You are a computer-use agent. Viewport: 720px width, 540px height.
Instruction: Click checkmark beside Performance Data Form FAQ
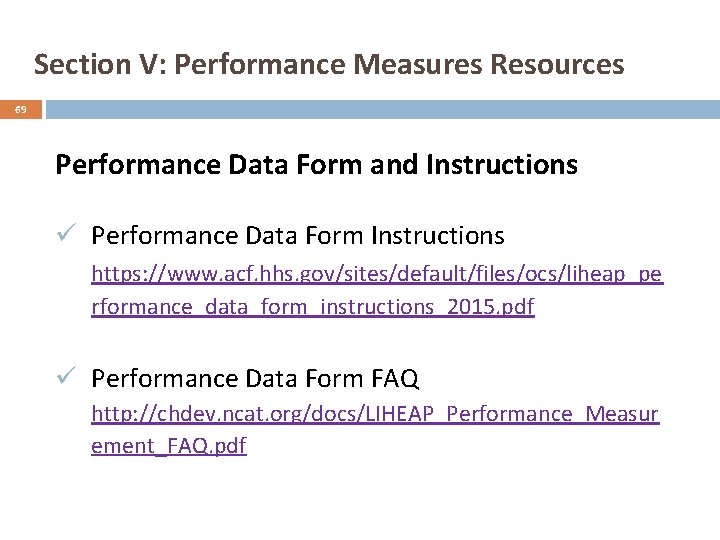(66, 375)
